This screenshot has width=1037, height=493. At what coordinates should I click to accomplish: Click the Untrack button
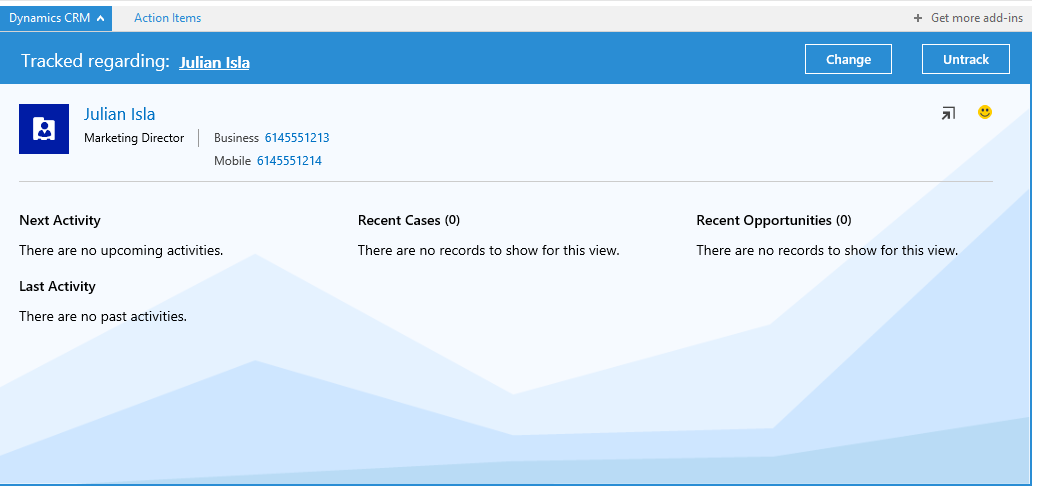pyautogui.click(x=965, y=59)
